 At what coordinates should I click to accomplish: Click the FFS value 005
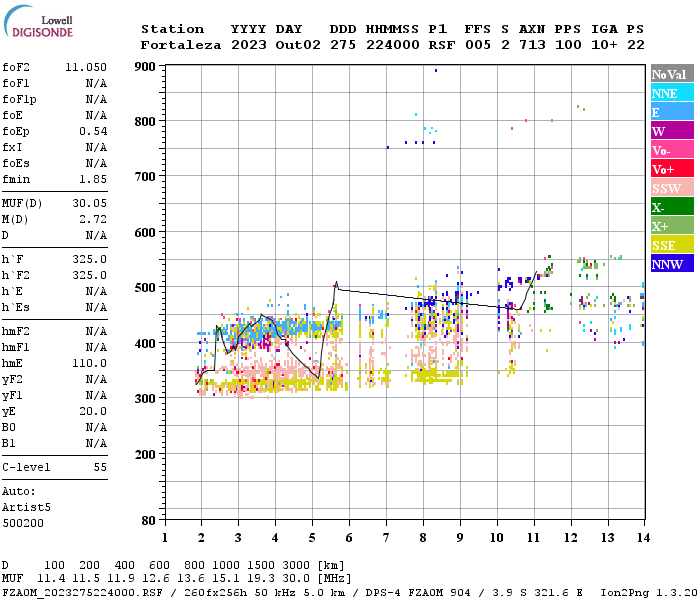(478, 45)
